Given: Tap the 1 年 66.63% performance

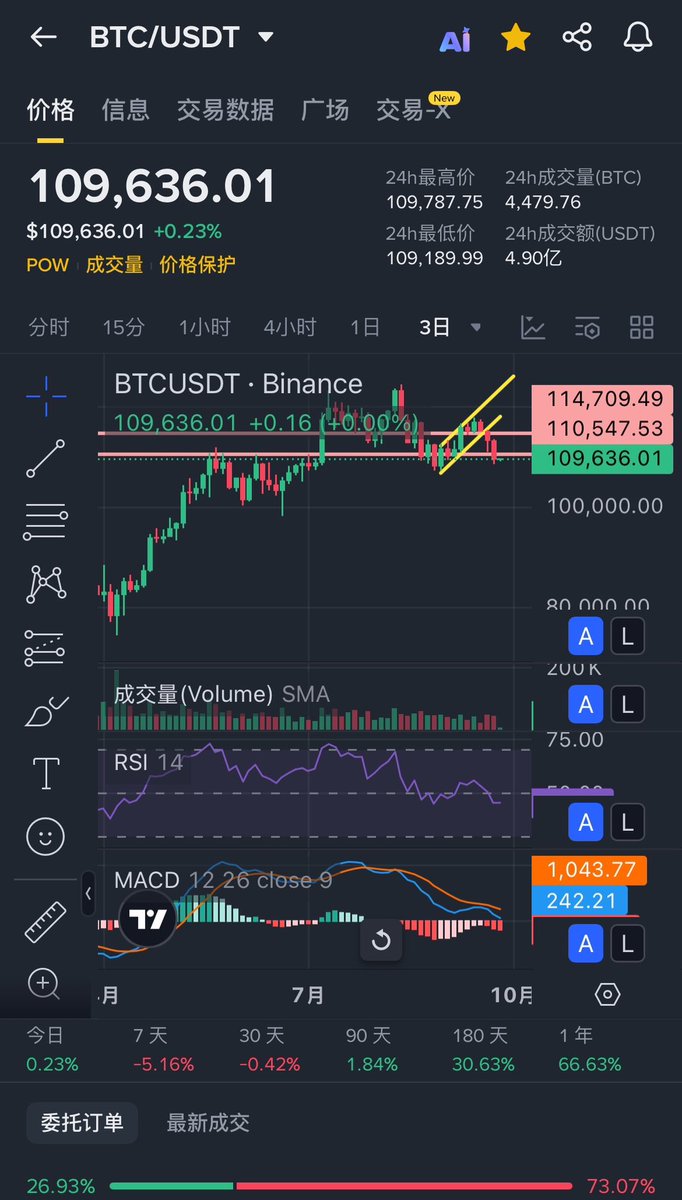Looking at the screenshot, I should (590, 1051).
